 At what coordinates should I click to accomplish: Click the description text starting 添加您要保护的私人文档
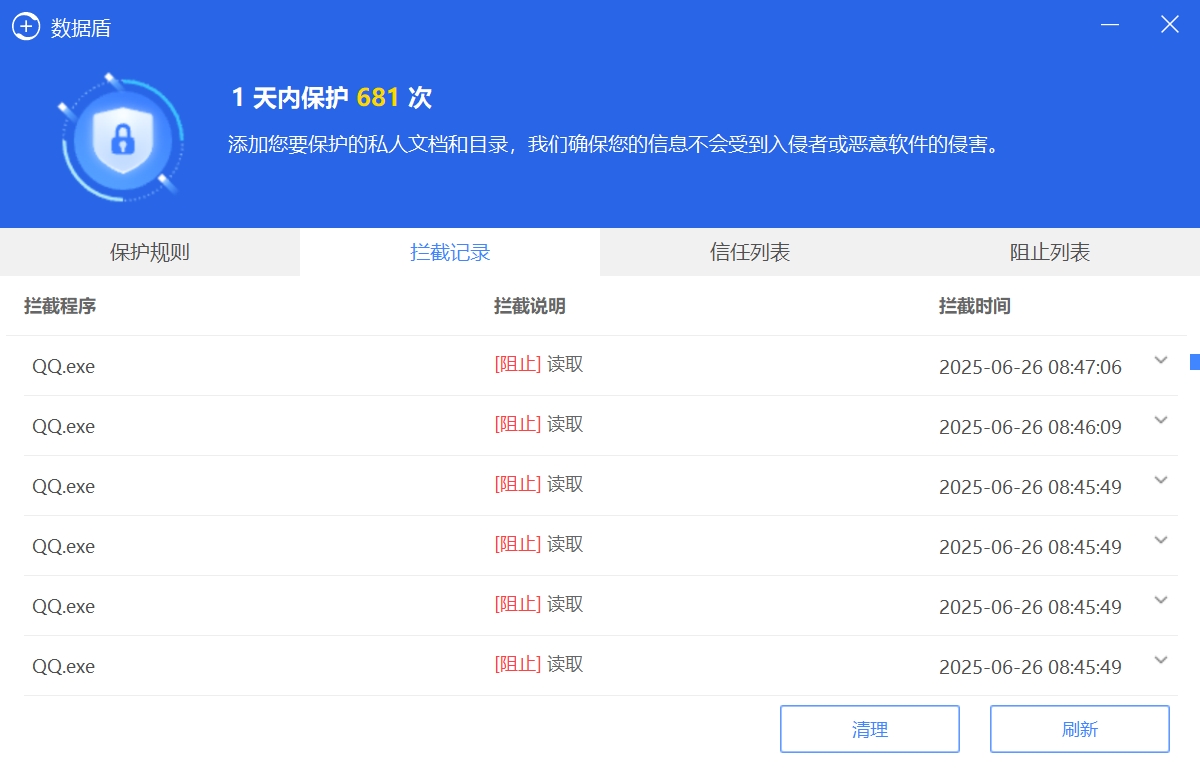(x=615, y=145)
